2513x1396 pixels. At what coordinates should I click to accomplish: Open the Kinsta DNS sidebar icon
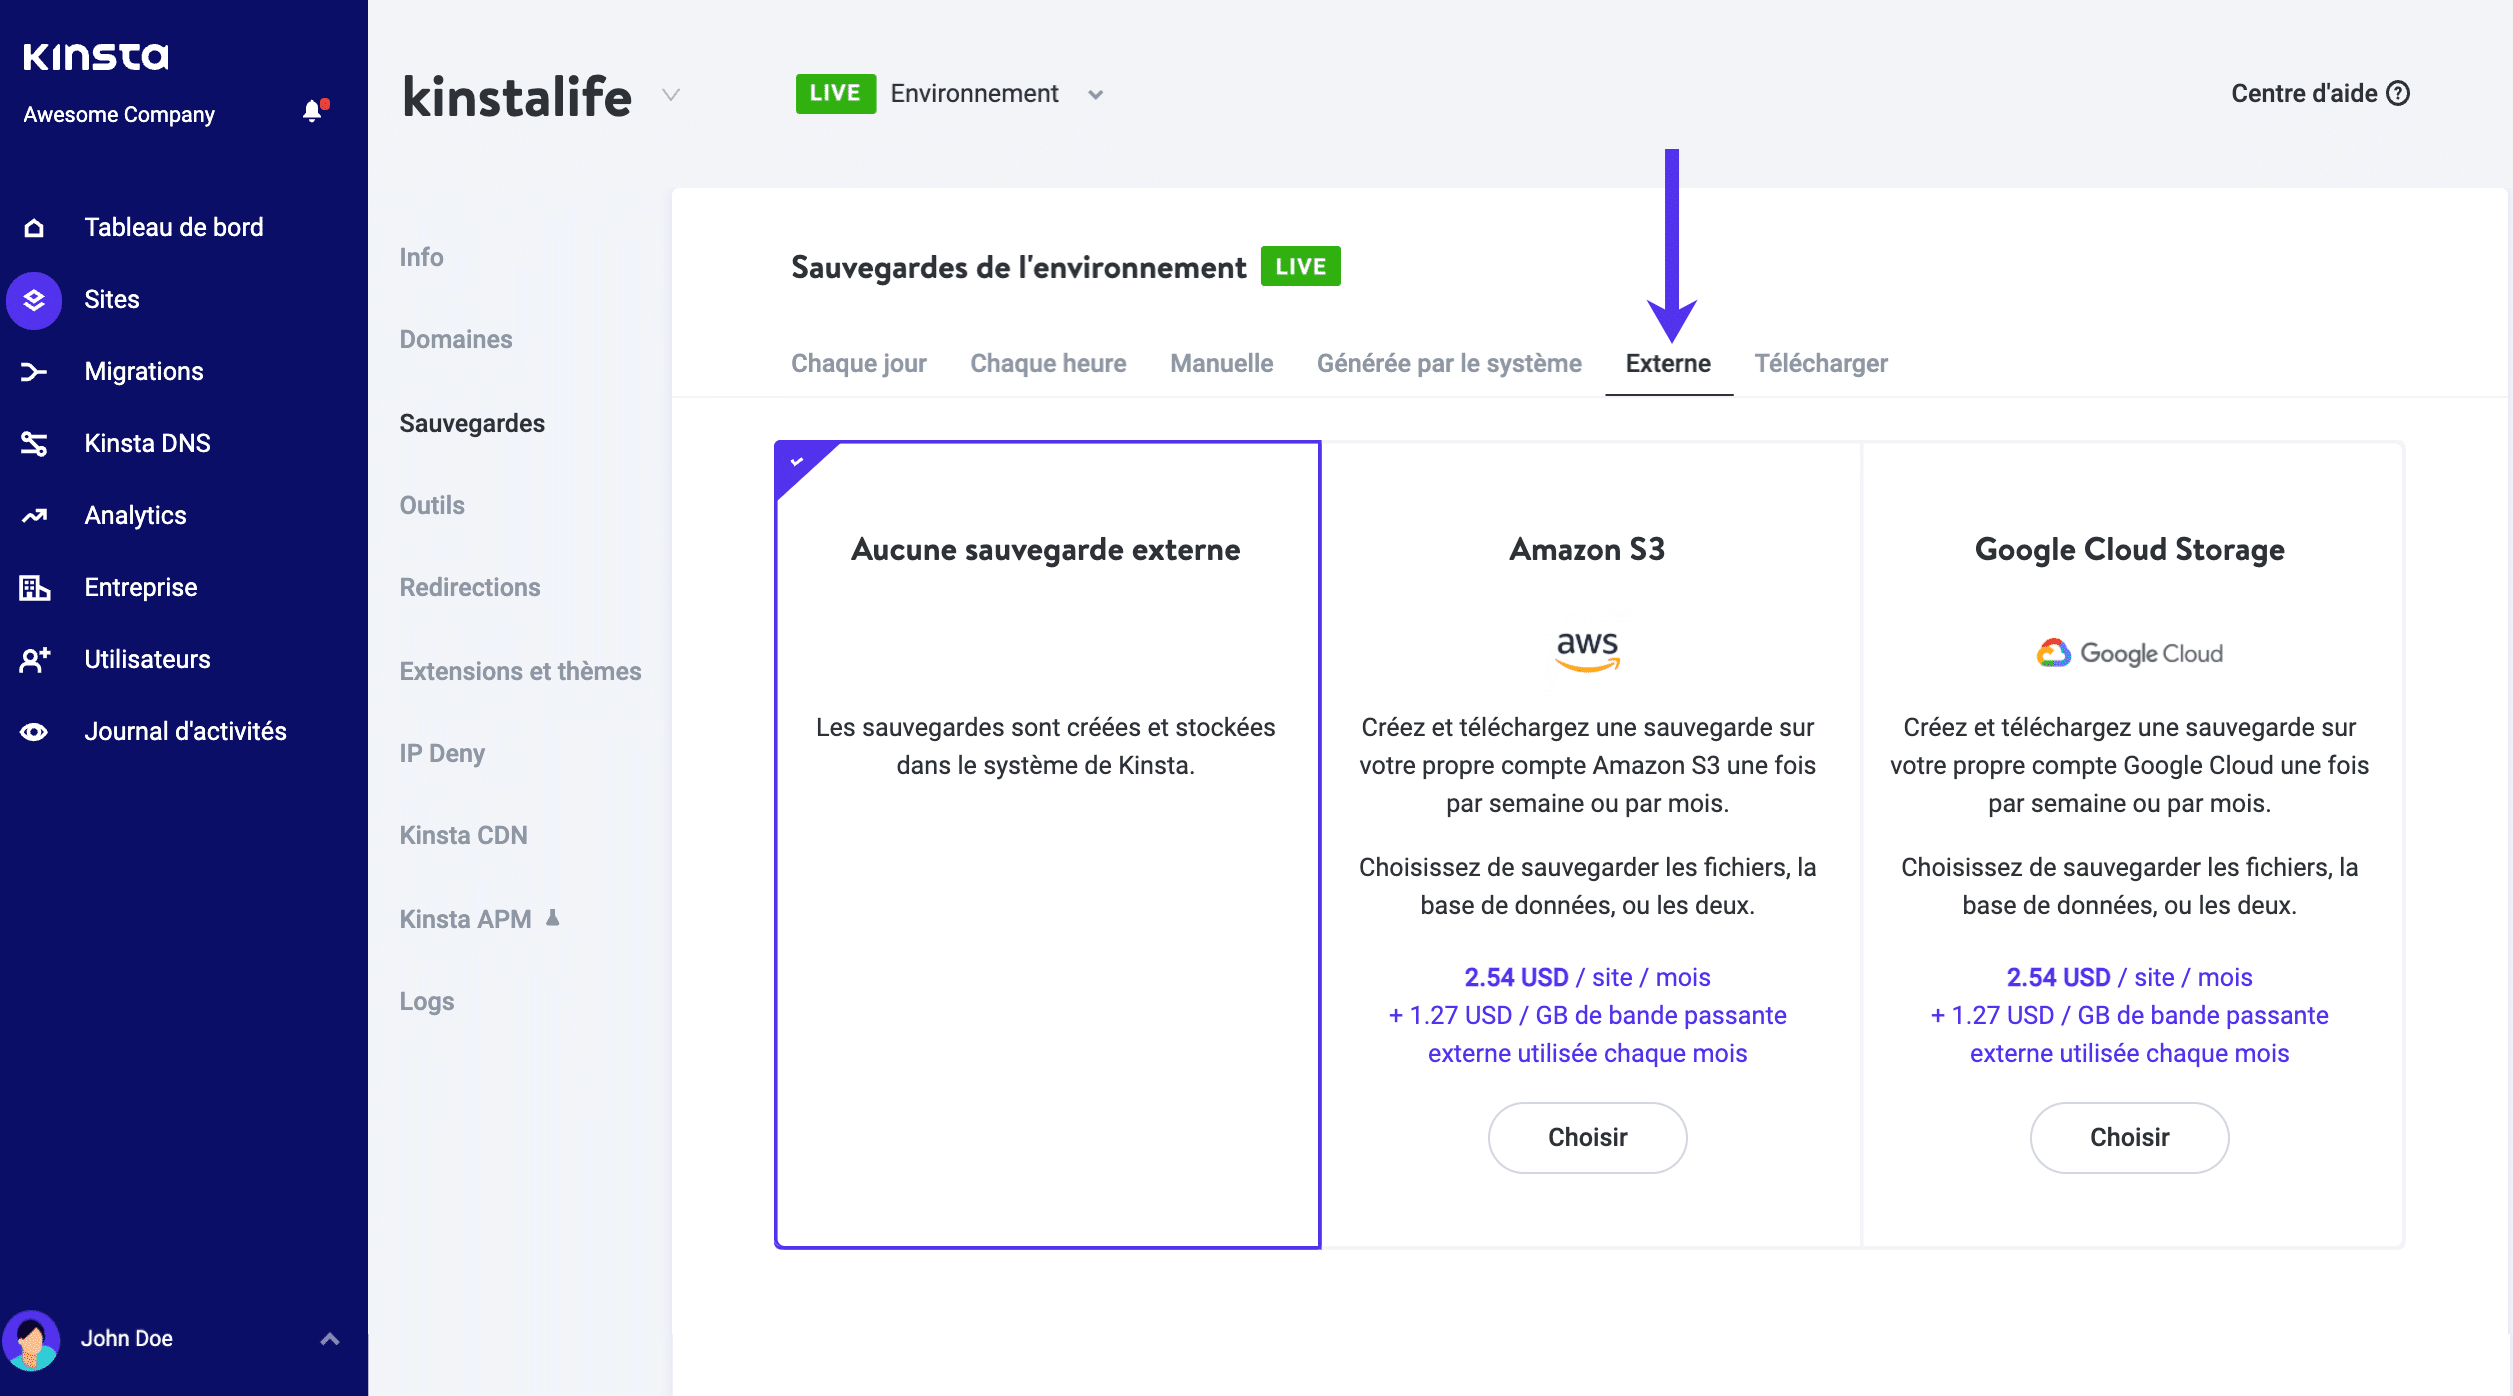(x=33, y=443)
